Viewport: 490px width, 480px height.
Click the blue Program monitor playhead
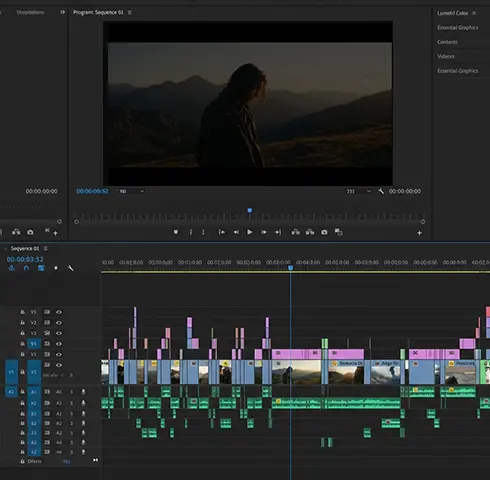click(x=250, y=210)
